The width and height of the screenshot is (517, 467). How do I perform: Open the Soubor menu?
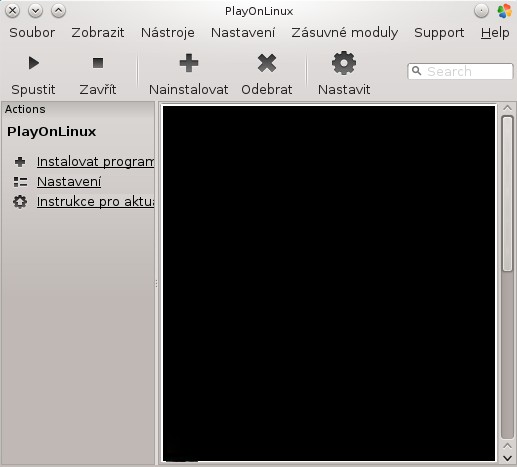[x=32, y=33]
